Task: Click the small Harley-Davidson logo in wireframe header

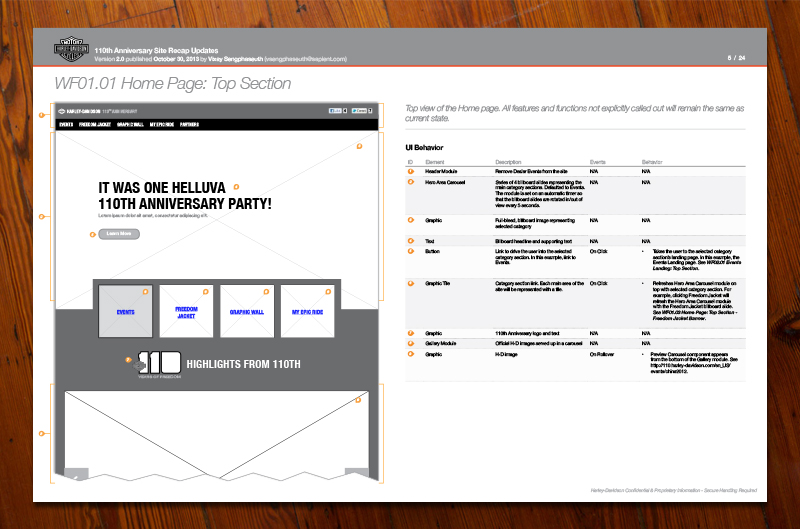Action: [62, 111]
